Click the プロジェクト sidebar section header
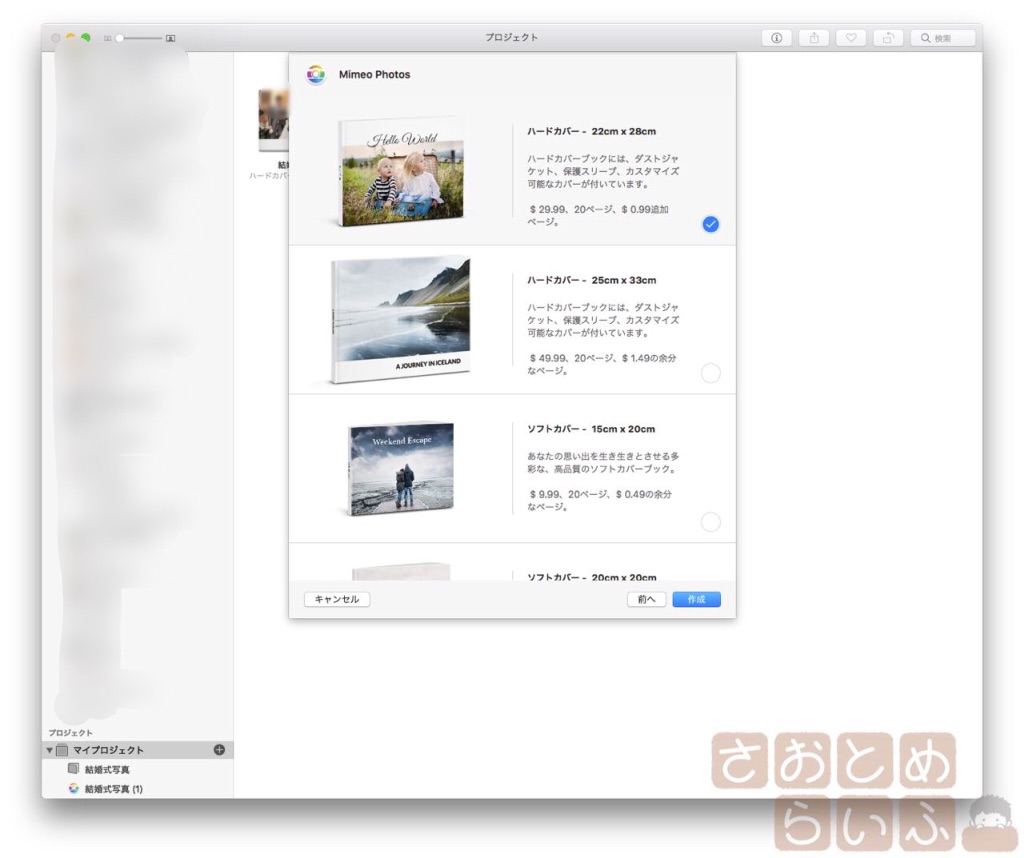Viewport: 1024px width, 858px height. point(71,733)
